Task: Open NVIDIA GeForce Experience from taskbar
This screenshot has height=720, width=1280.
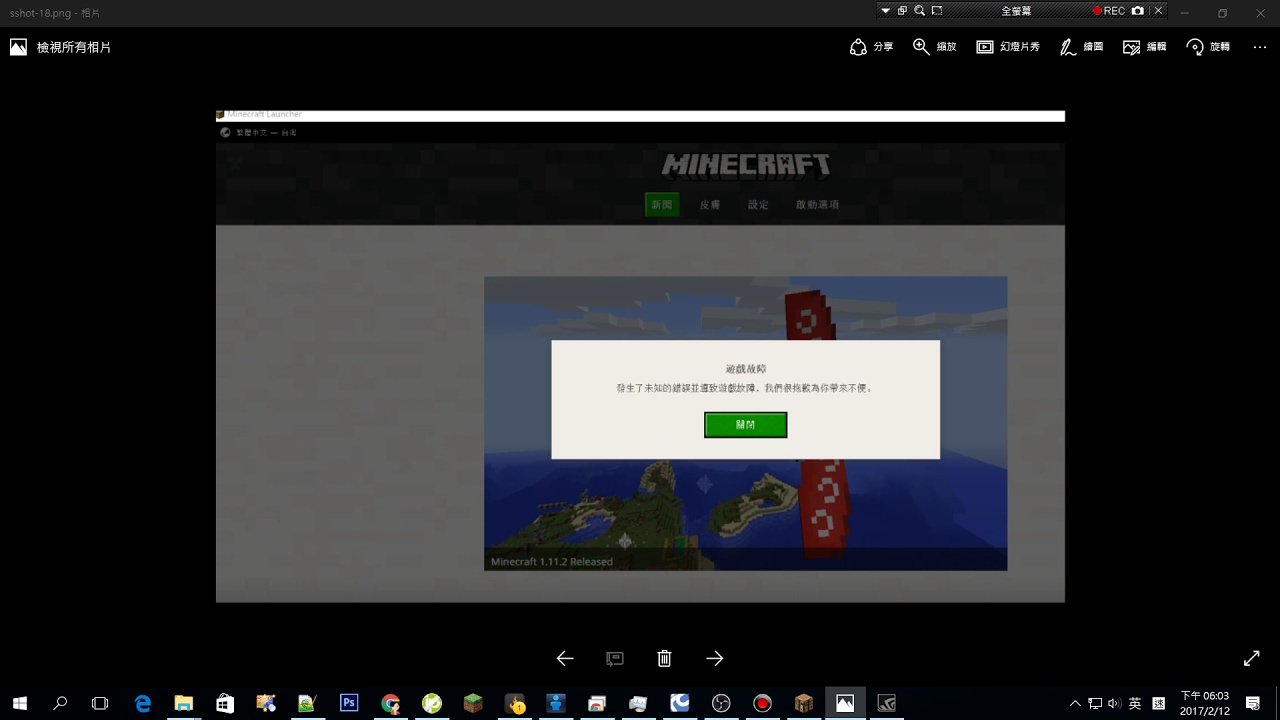Action: click(x=886, y=703)
